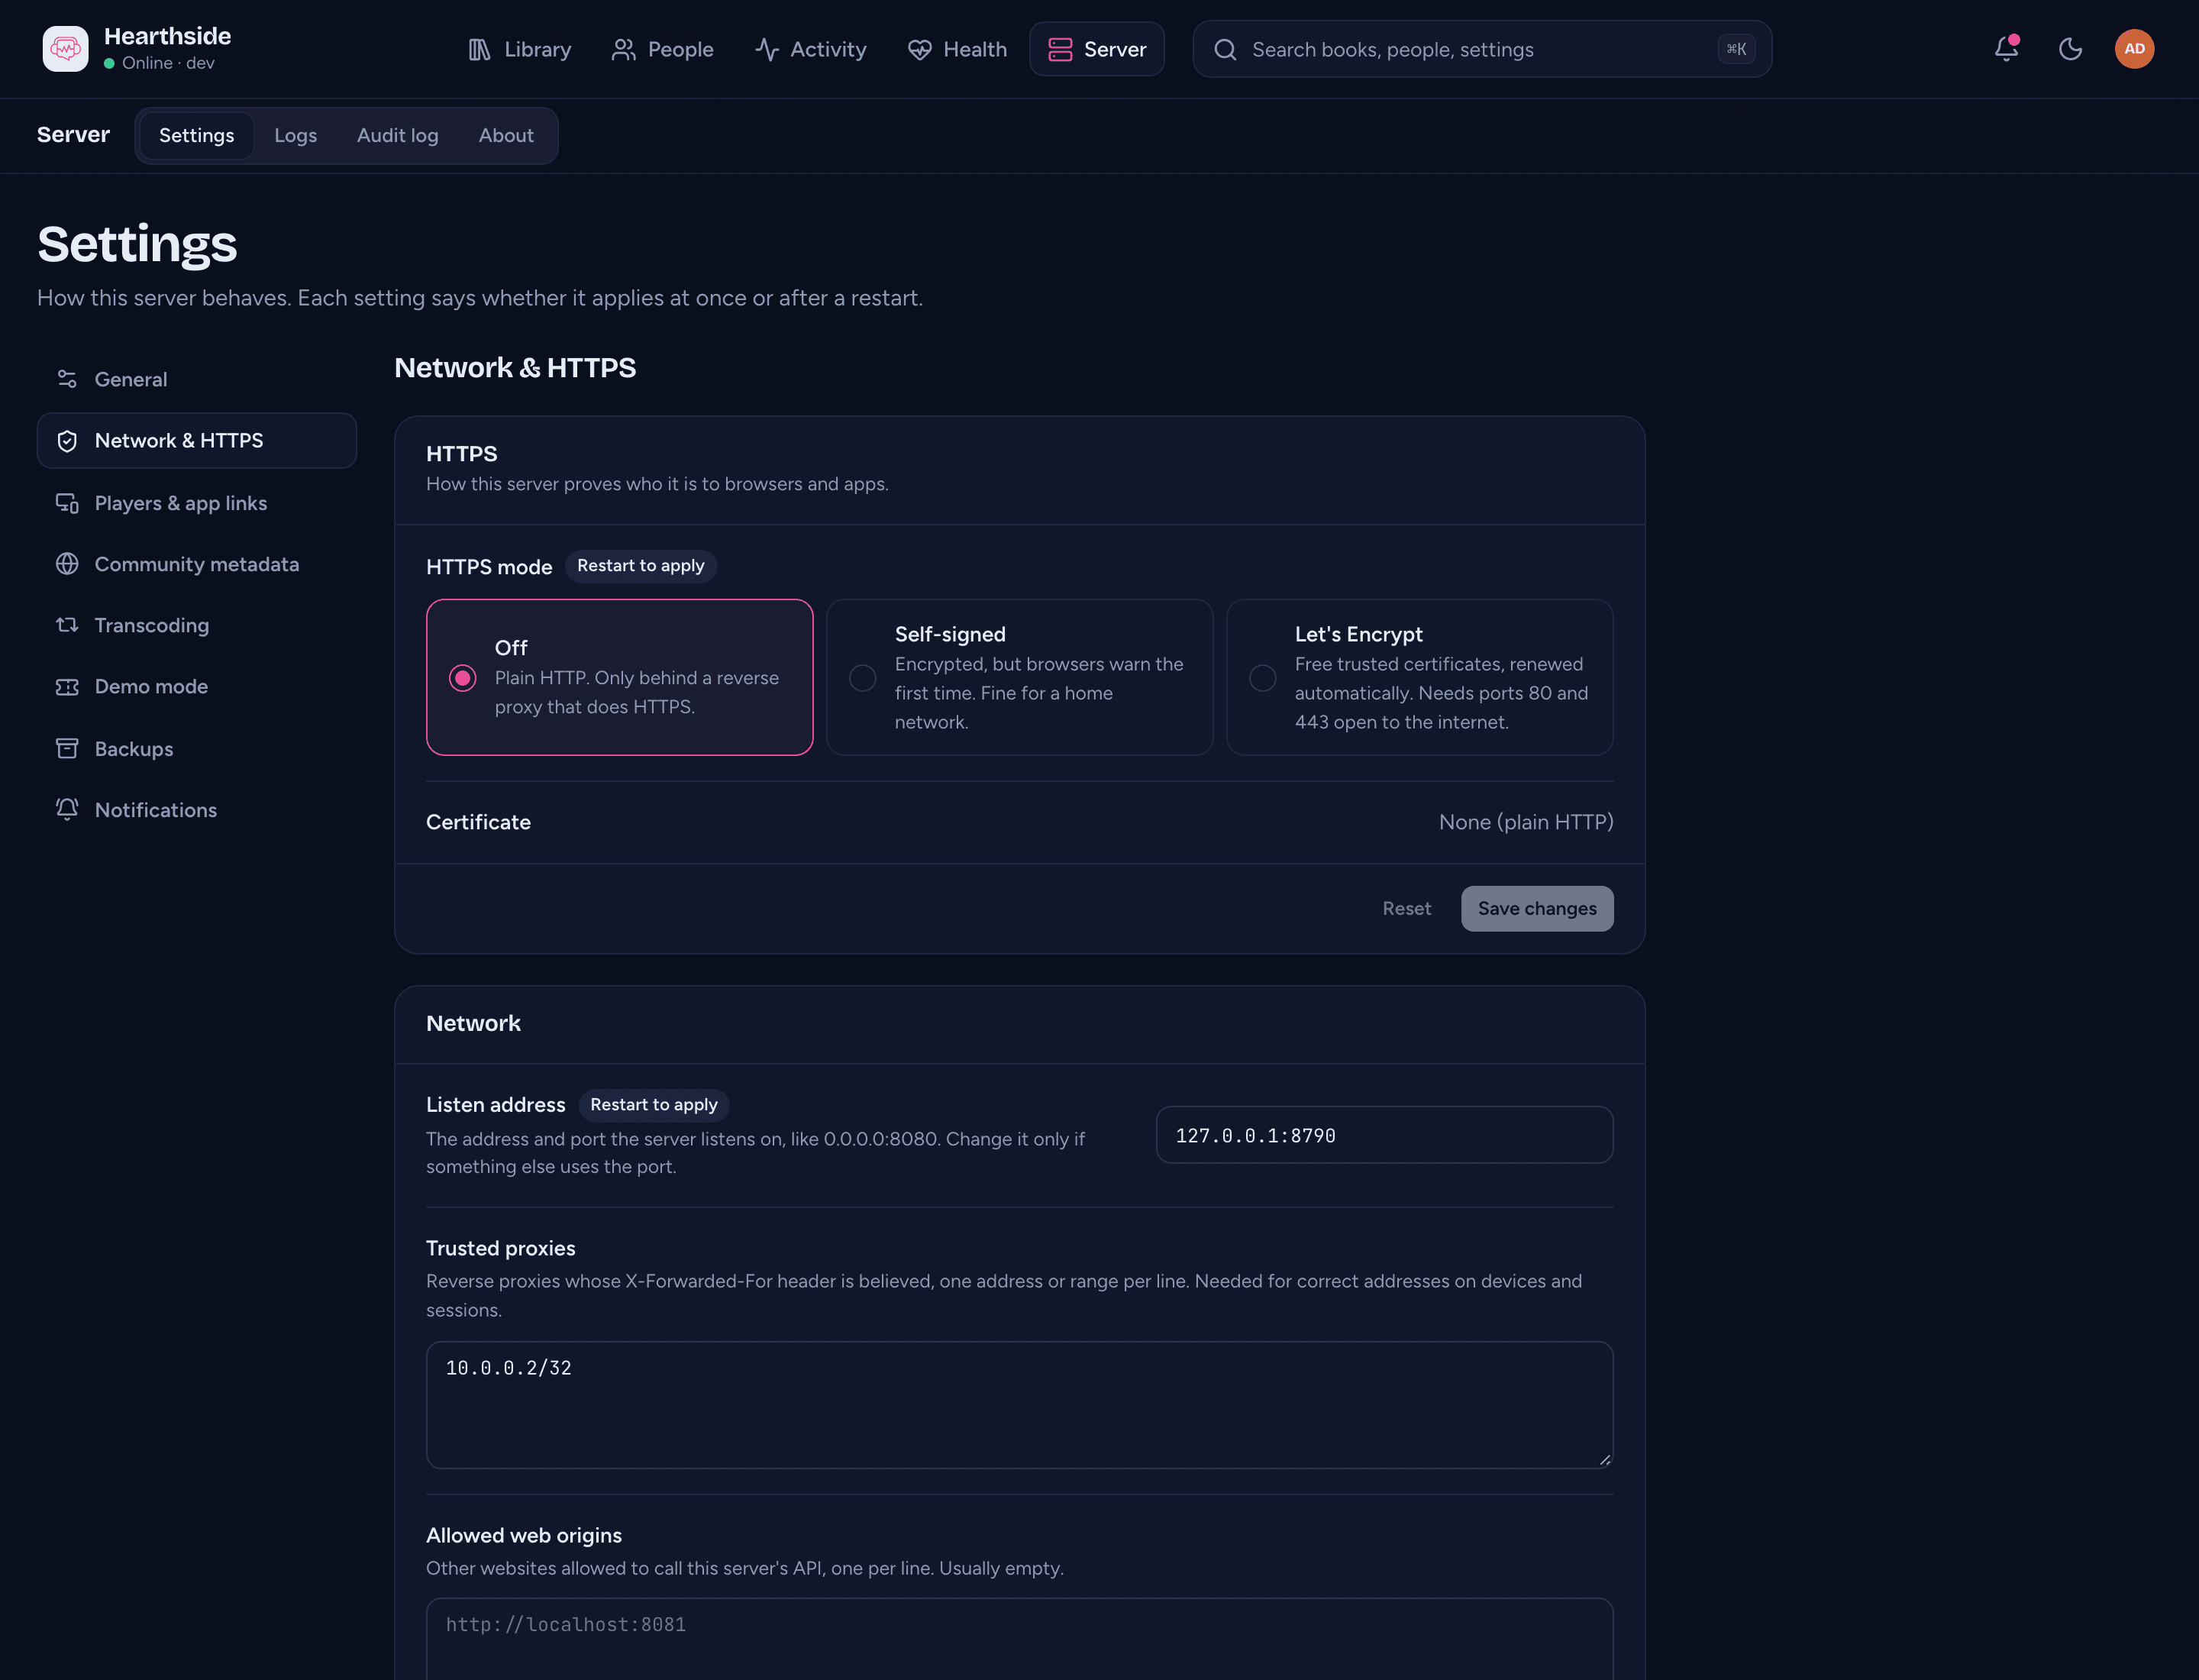Click the General sliders icon

click(x=67, y=379)
